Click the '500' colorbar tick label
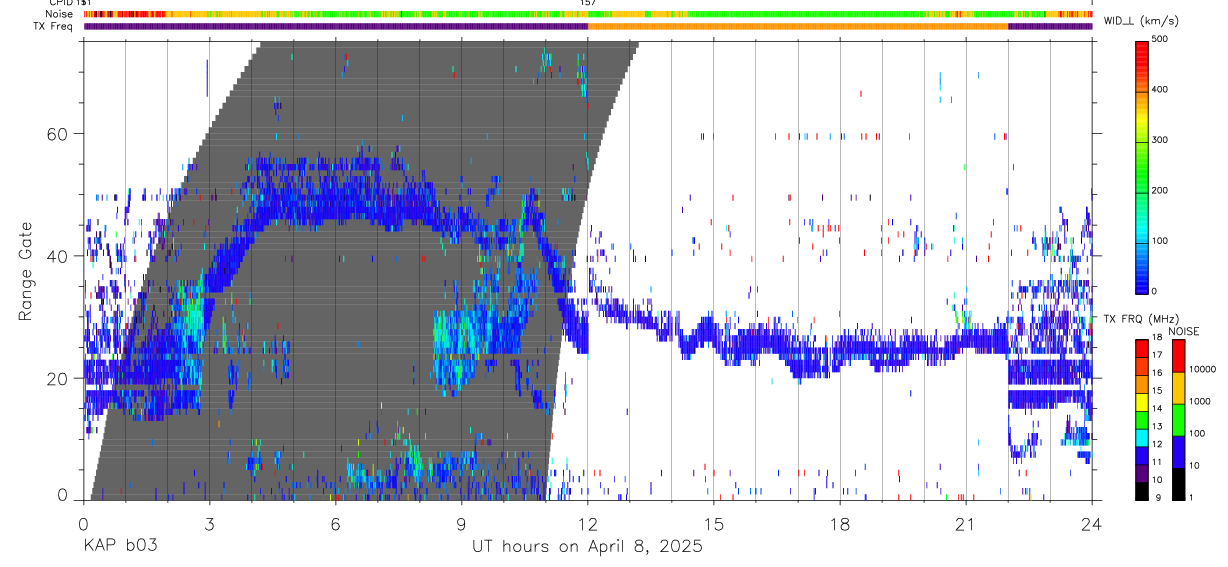 pos(1161,39)
